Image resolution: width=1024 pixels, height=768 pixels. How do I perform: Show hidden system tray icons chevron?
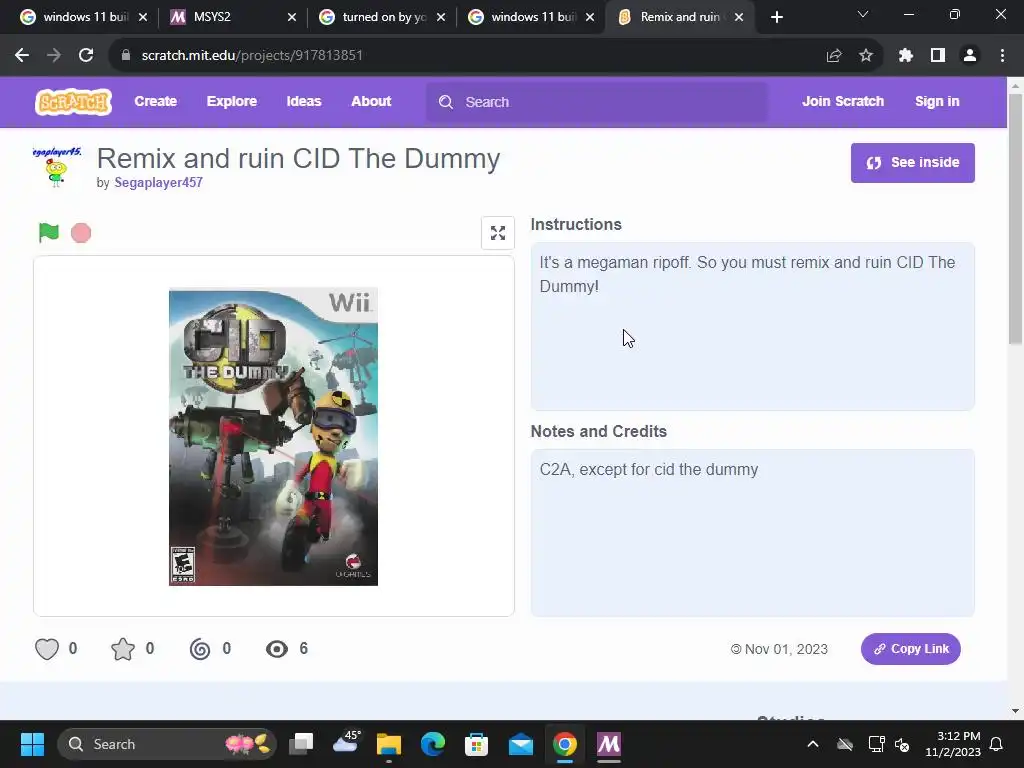pyautogui.click(x=813, y=744)
